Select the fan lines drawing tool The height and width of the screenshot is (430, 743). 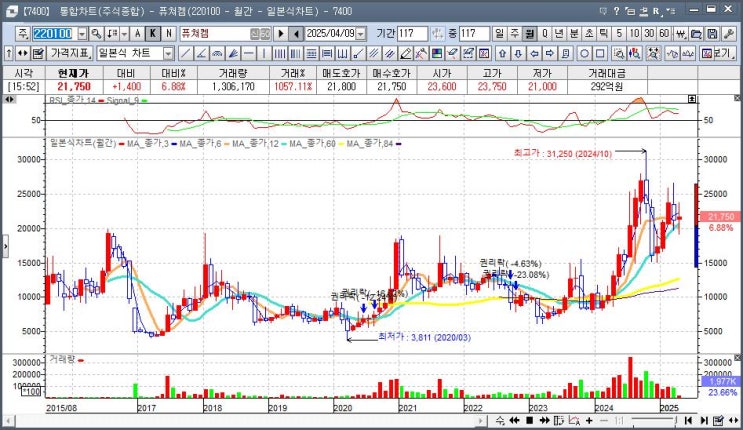click(x=233, y=53)
